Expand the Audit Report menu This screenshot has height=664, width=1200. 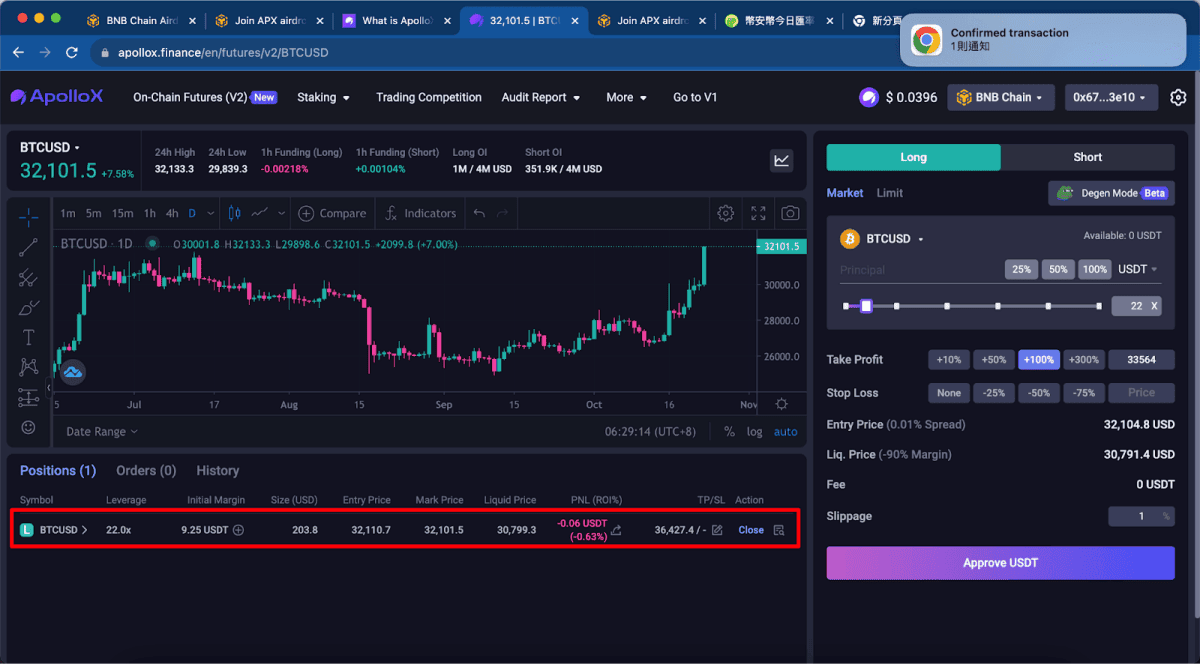(x=540, y=97)
